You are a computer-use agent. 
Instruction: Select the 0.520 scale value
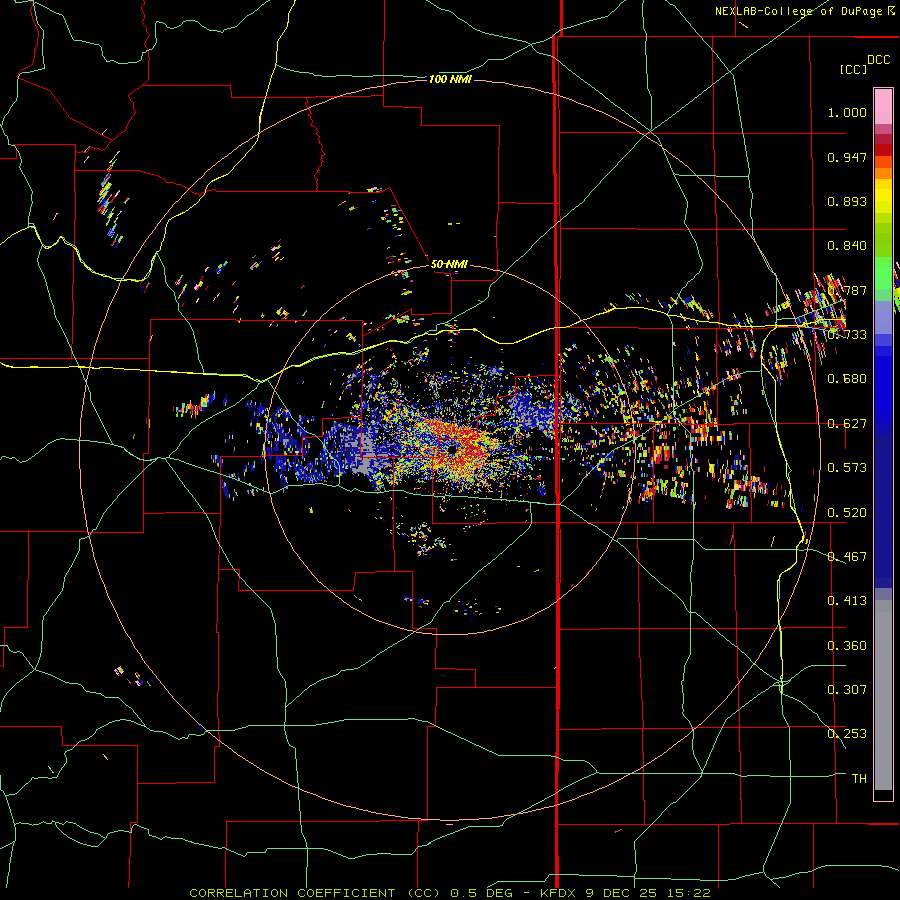(847, 513)
